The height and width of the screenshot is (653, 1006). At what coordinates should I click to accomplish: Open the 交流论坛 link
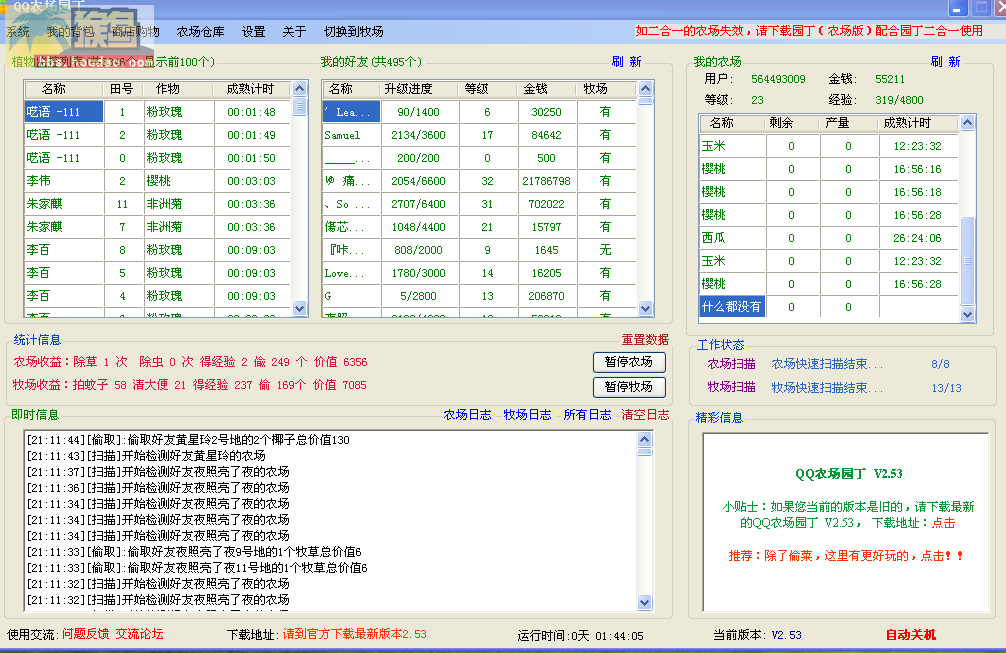[x=139, y=634]
